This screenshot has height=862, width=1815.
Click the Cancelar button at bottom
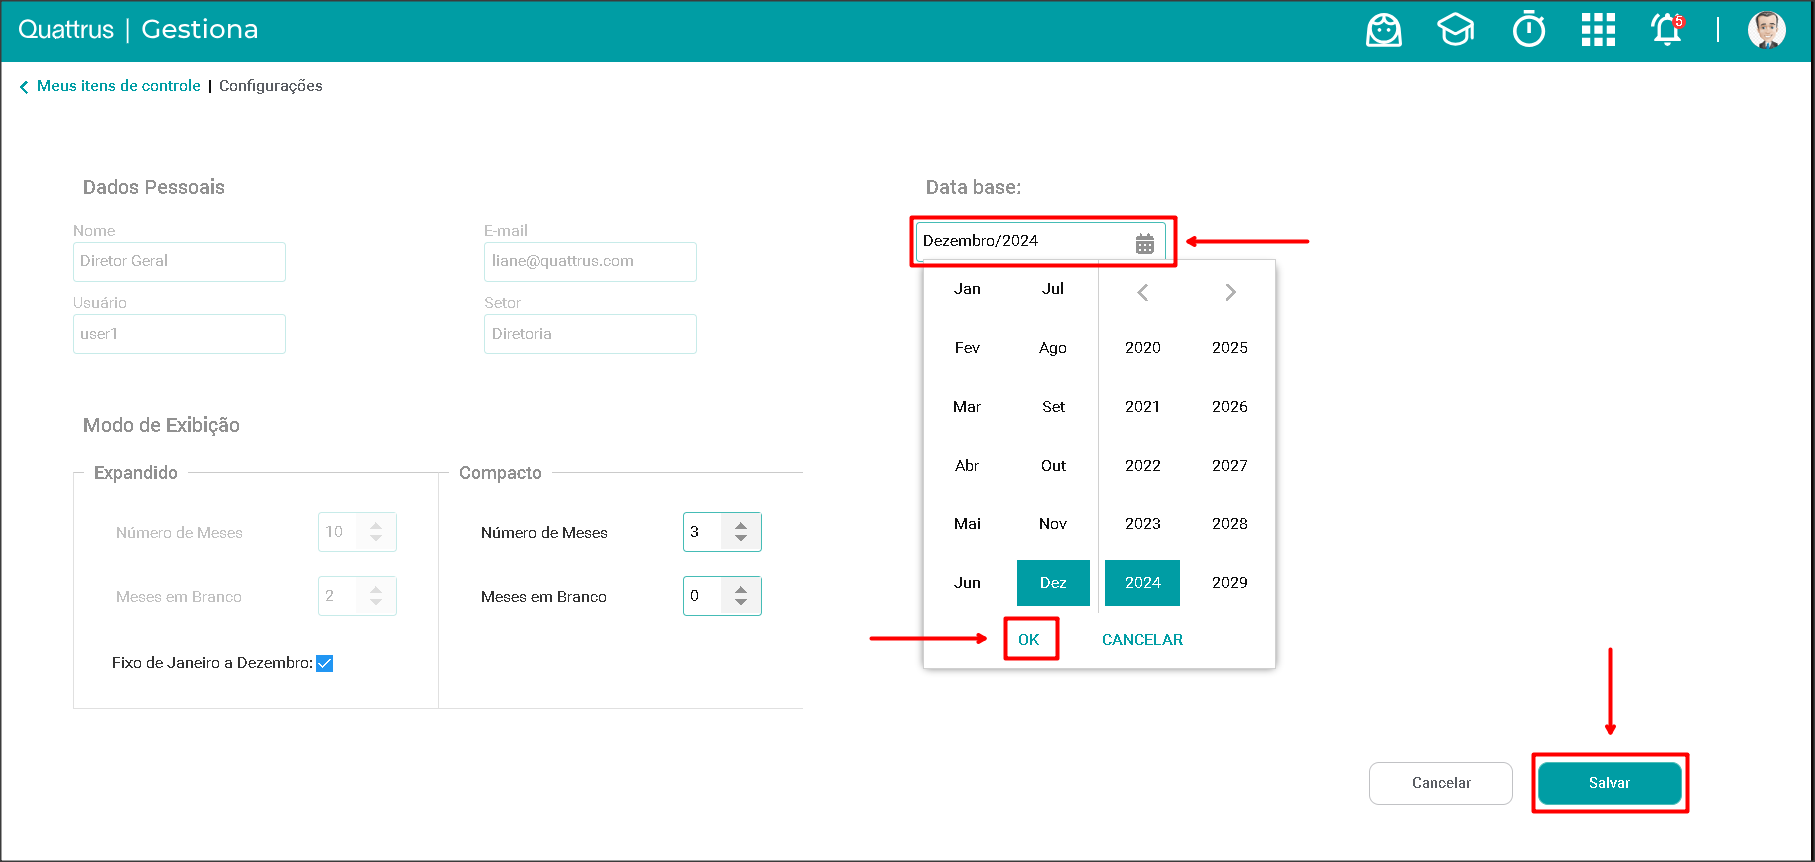1440,783
